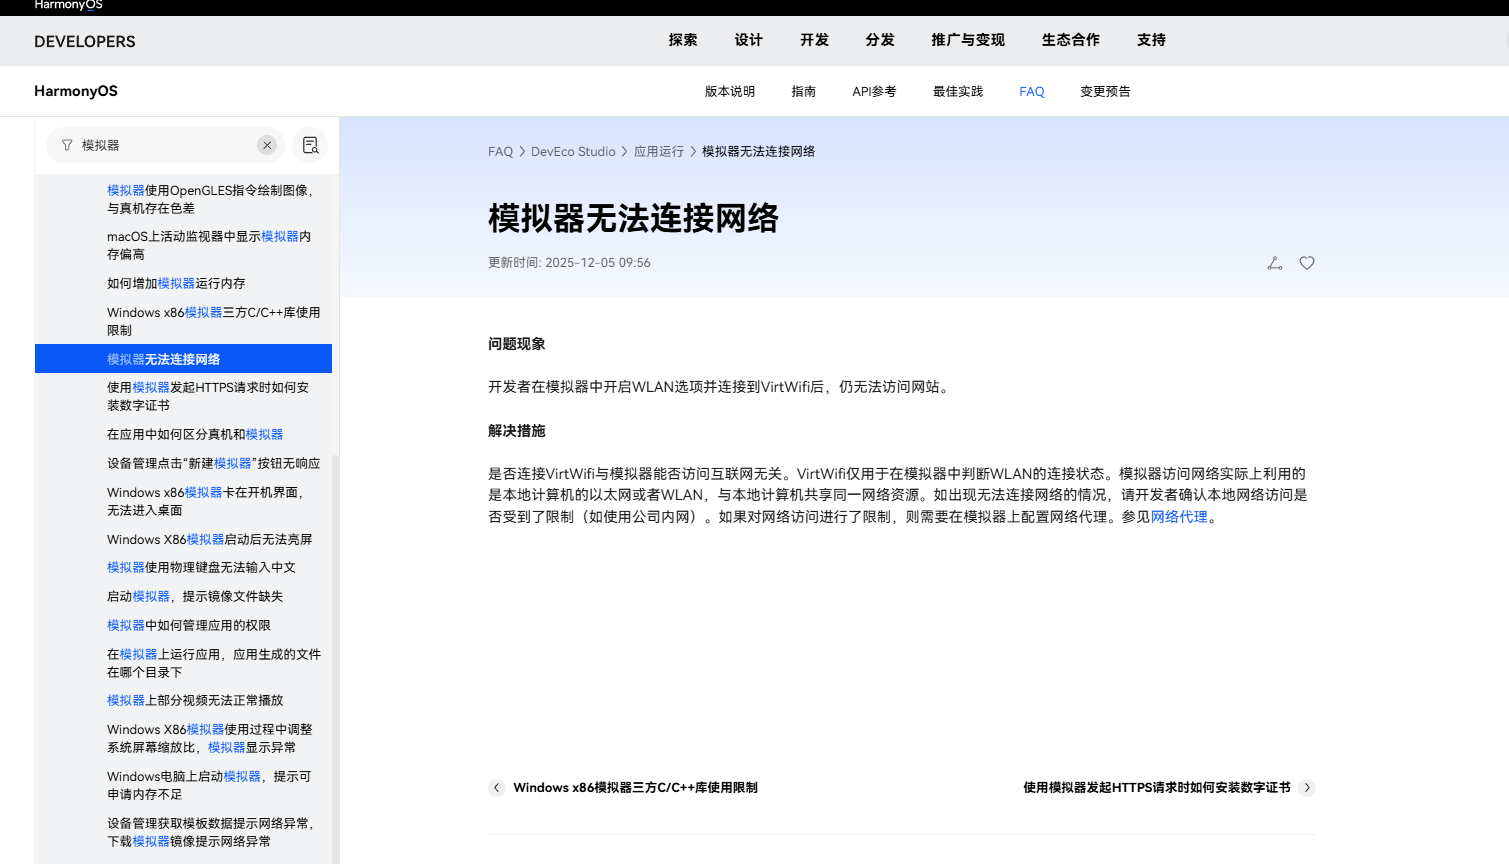
Task: Go to DevEco Studio breadcrumb link
Action: tap(573, 152)
